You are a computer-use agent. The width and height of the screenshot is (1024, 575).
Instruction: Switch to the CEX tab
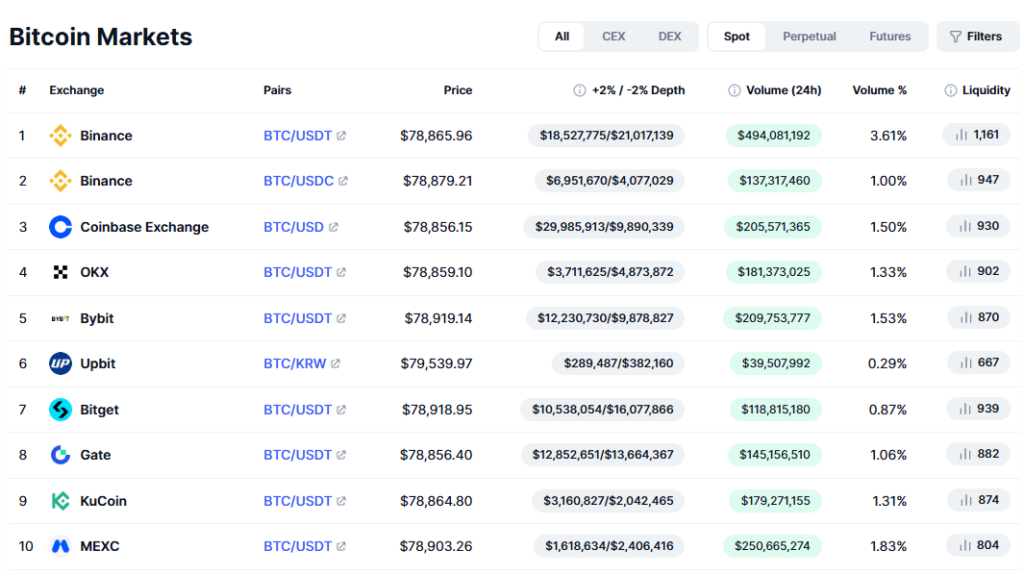pyautogui.click(x=613, y=37)
